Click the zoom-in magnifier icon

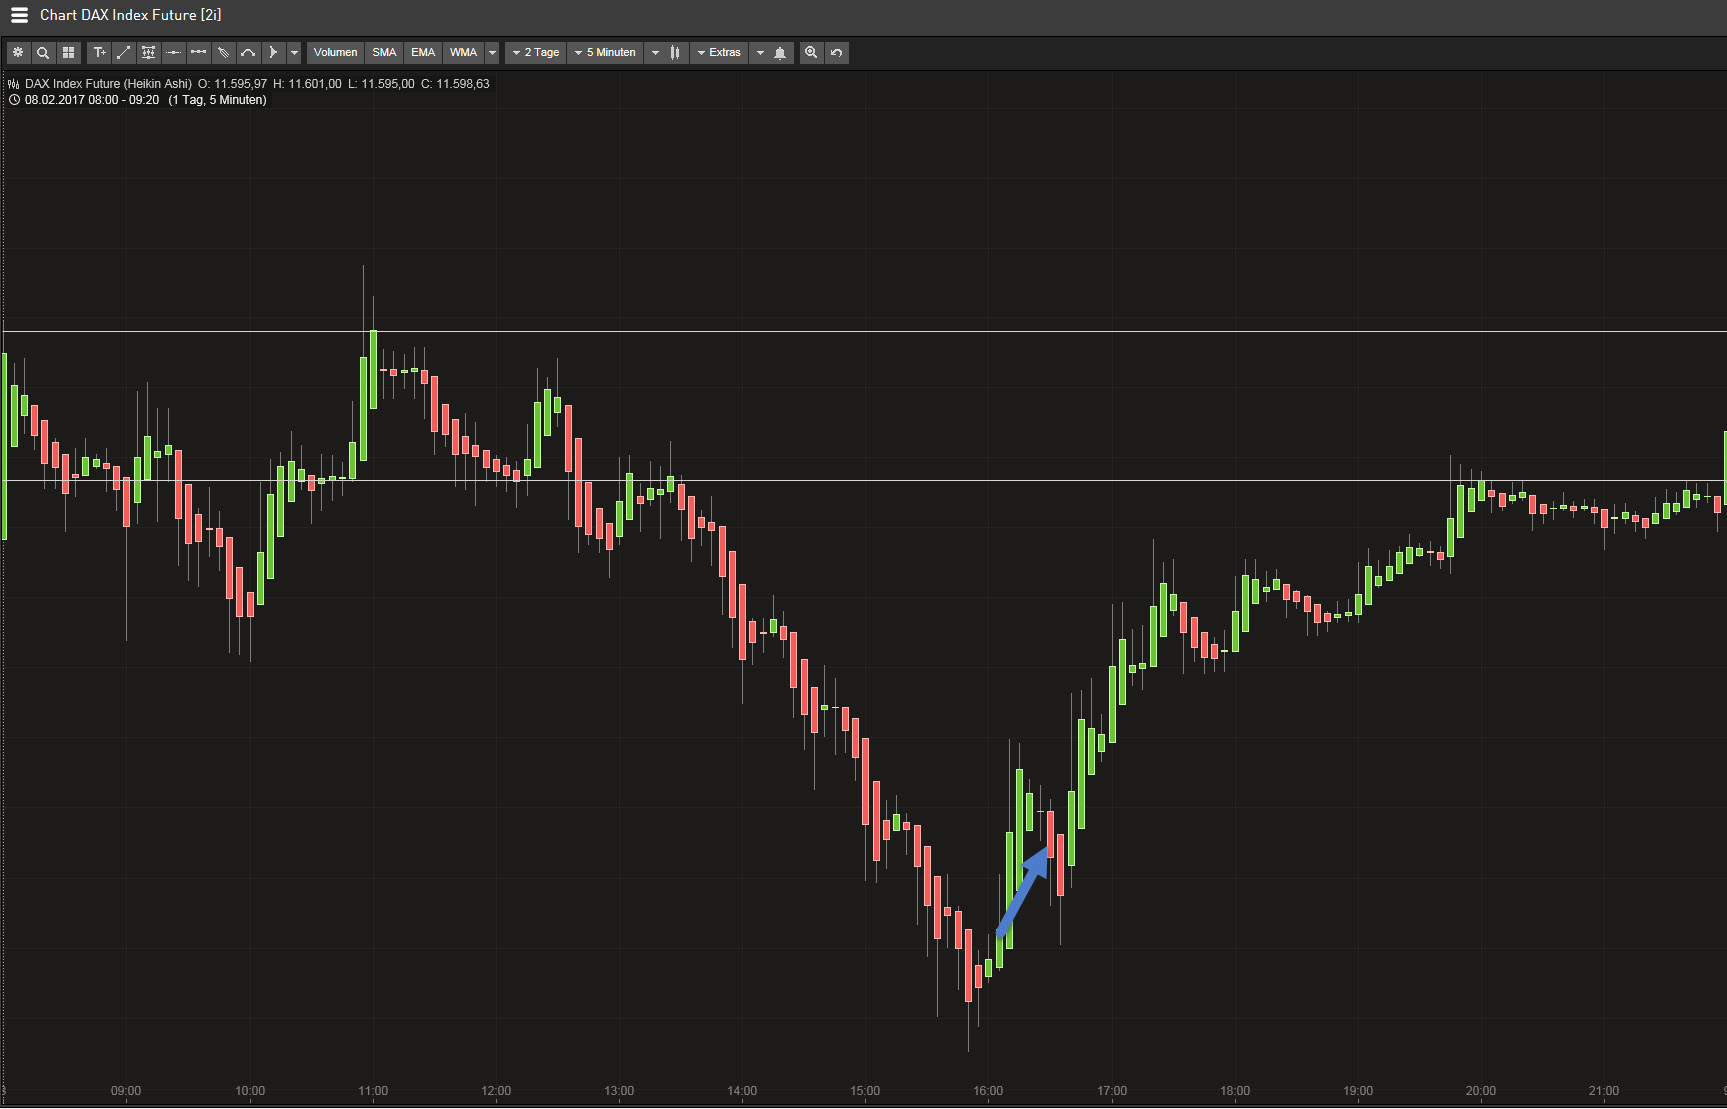811,52
